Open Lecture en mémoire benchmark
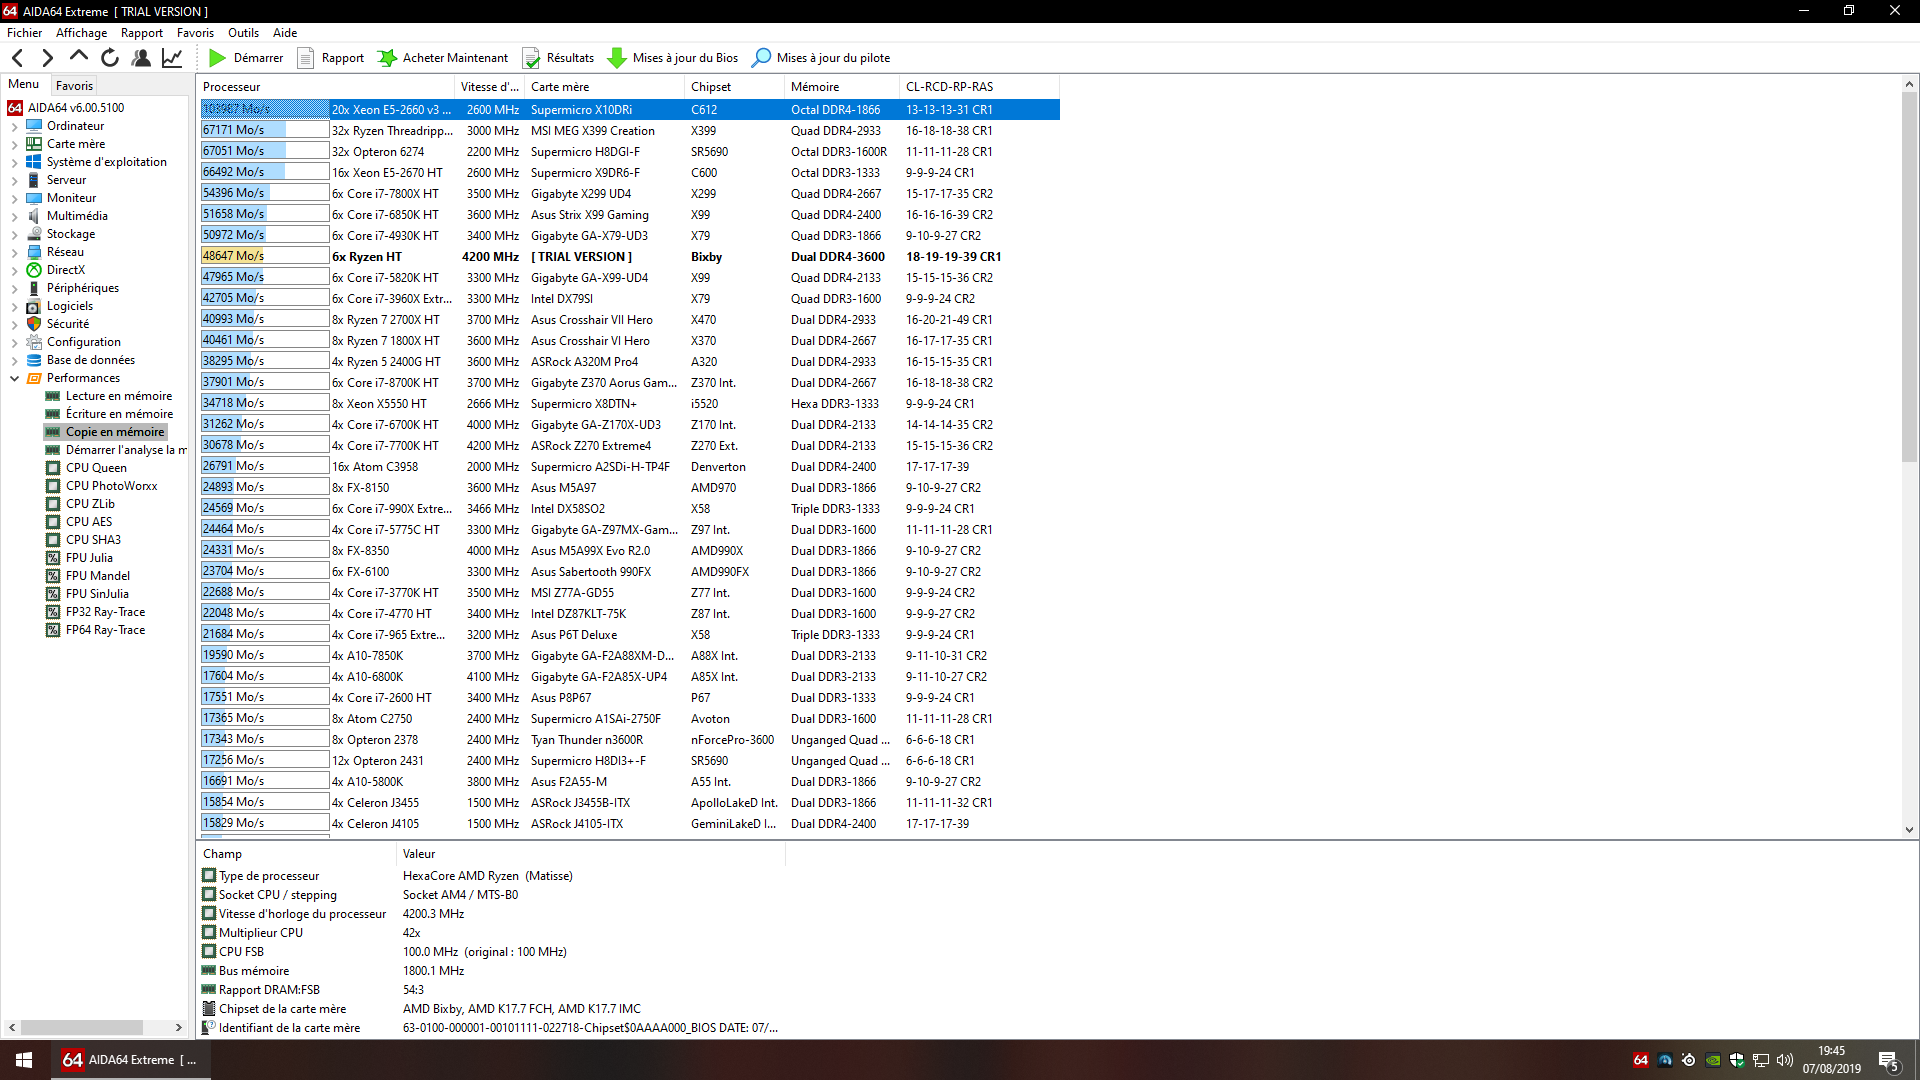1920x1080 pixels. click(x=118, y=396)
